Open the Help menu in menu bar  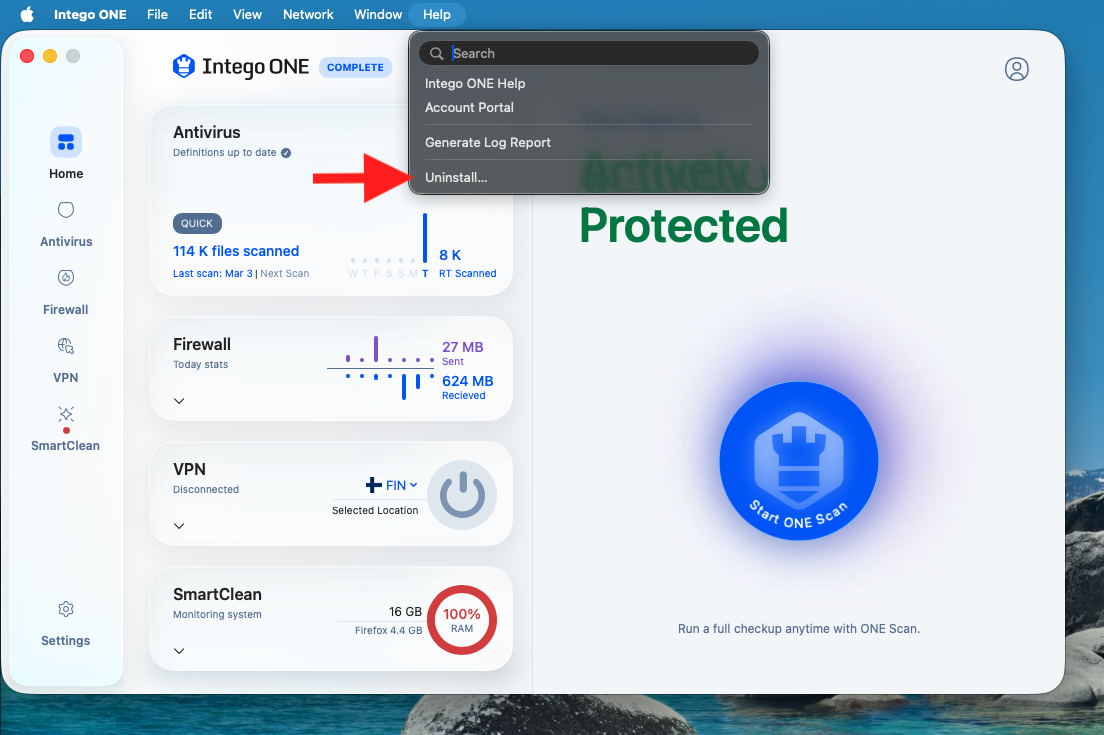pos(437,14)
